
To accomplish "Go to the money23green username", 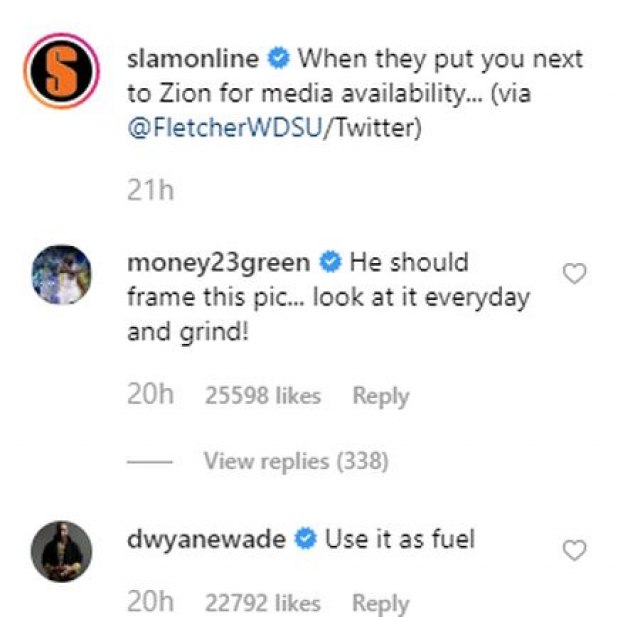I will point(219,262).
